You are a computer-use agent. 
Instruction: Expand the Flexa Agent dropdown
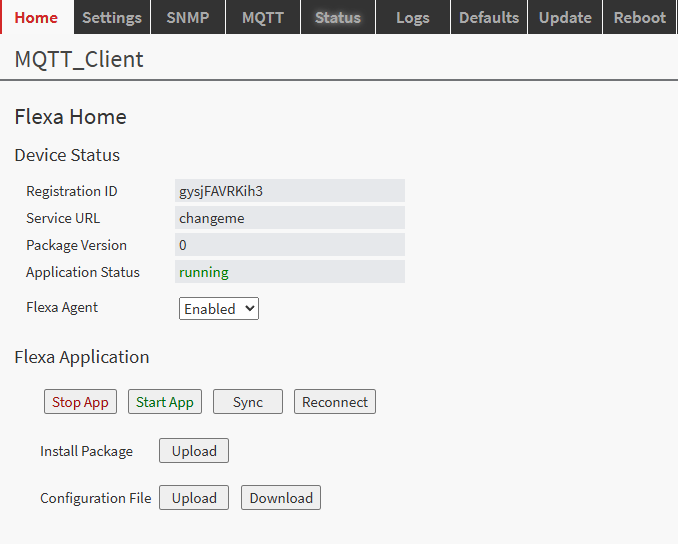click(219, 309)
